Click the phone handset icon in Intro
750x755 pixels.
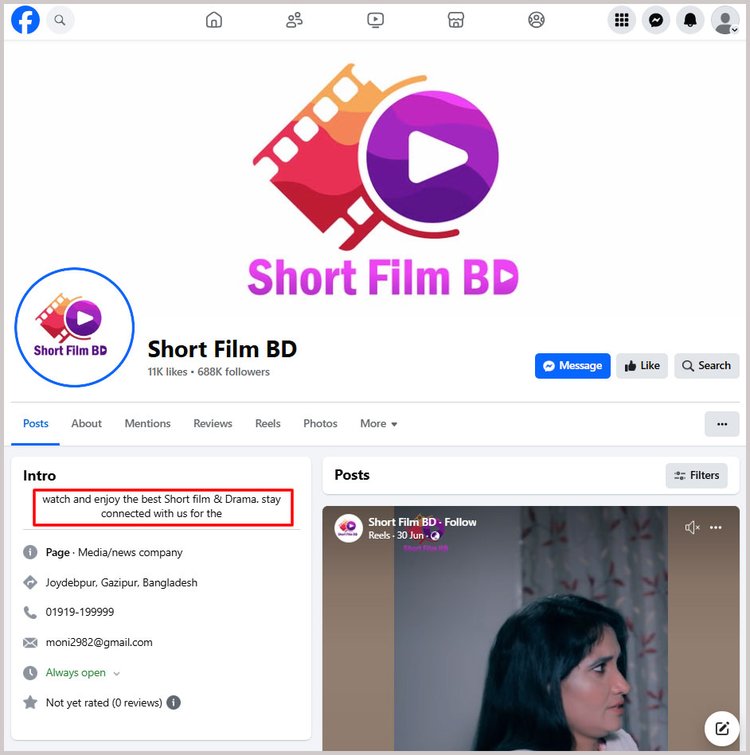pos(30,612)
